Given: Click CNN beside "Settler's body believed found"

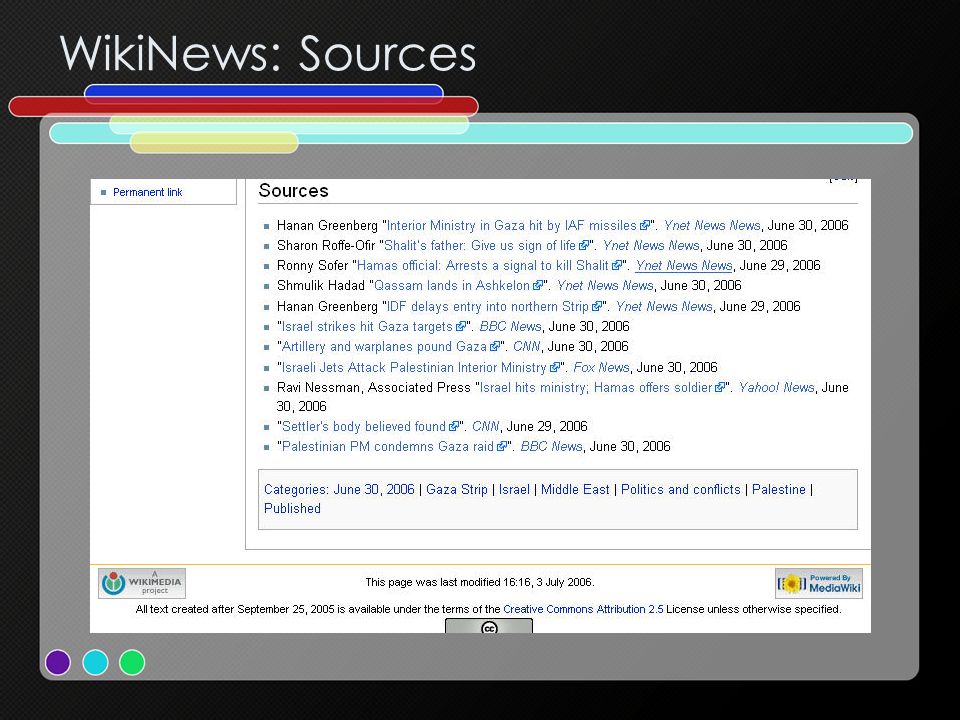Looking at the screenshot, I should click(x=486, y=426).
